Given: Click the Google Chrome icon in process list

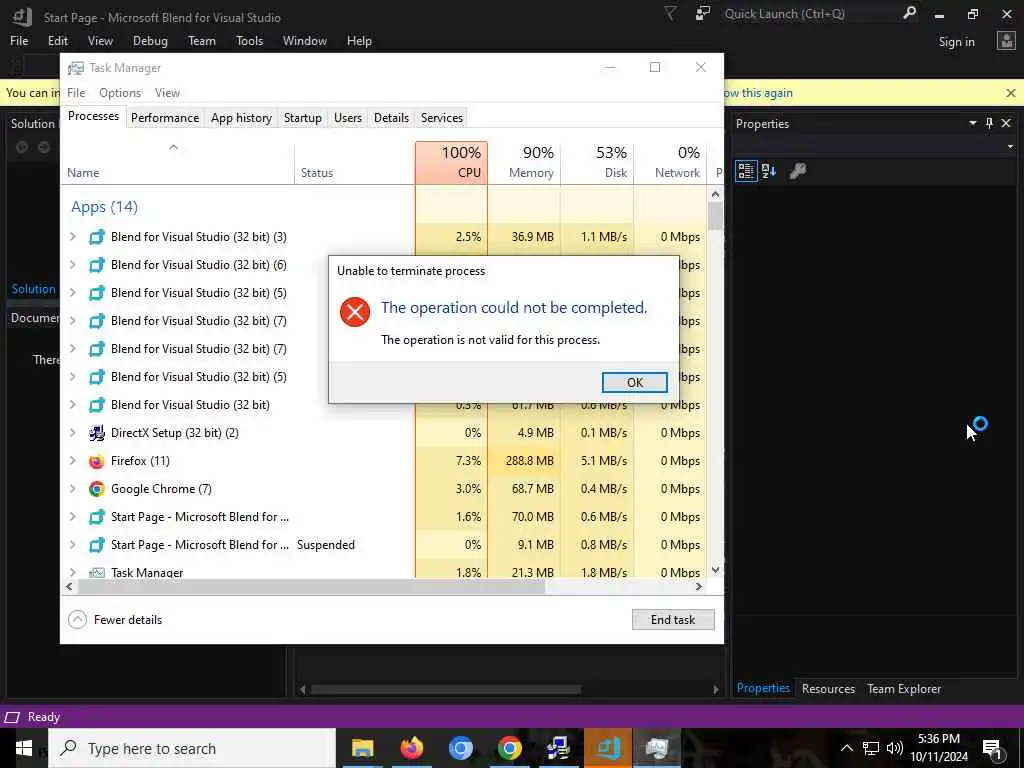Looking at the screenshot, I should 97,488.
